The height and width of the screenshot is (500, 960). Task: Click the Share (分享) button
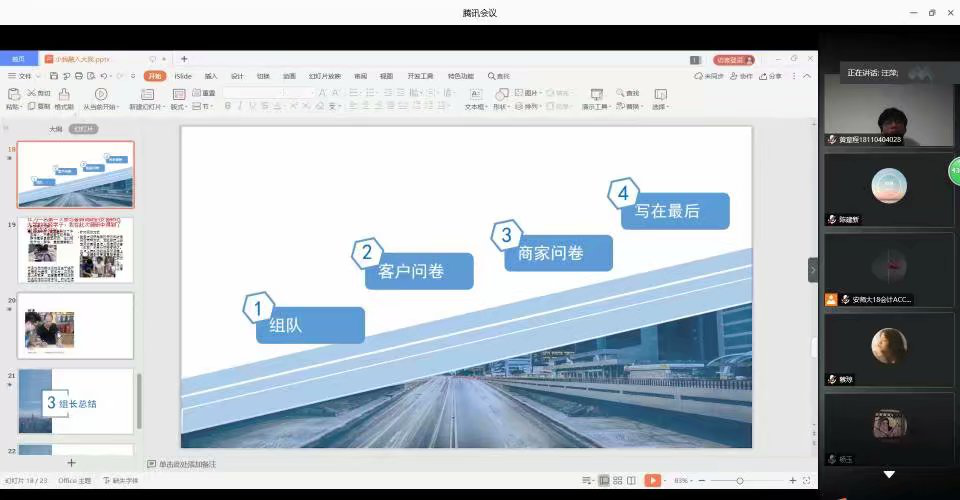pyautogui.click(x=771, y=76)
